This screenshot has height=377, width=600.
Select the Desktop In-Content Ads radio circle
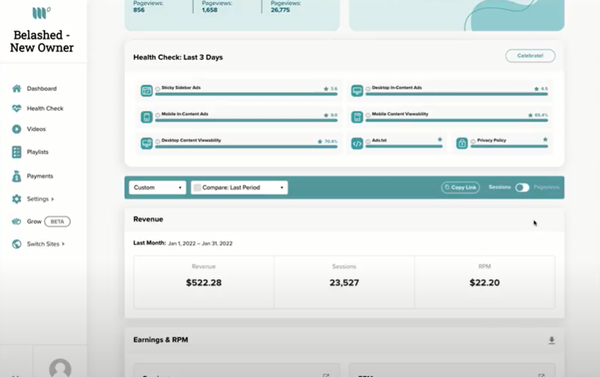(368, 89)
